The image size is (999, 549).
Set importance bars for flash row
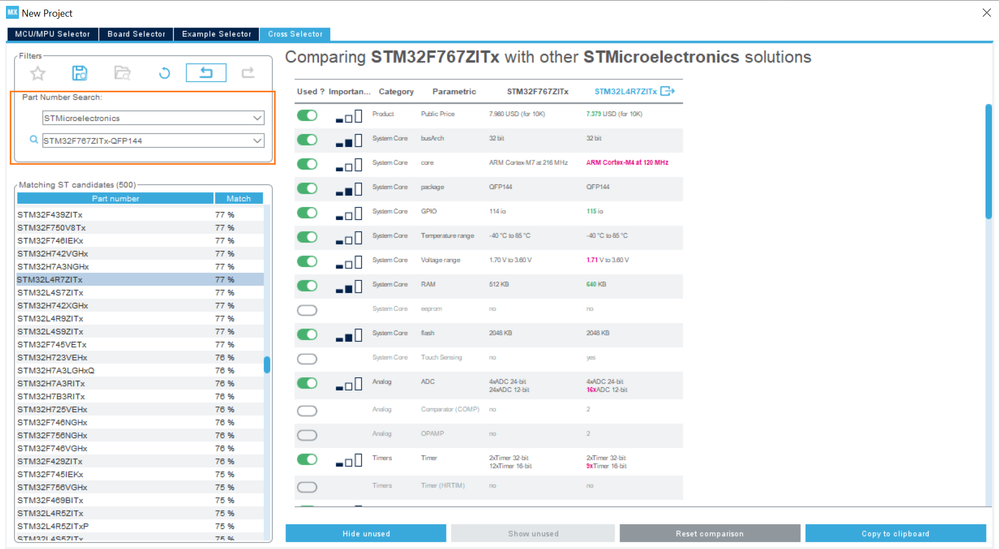click(x=349, y=336)
